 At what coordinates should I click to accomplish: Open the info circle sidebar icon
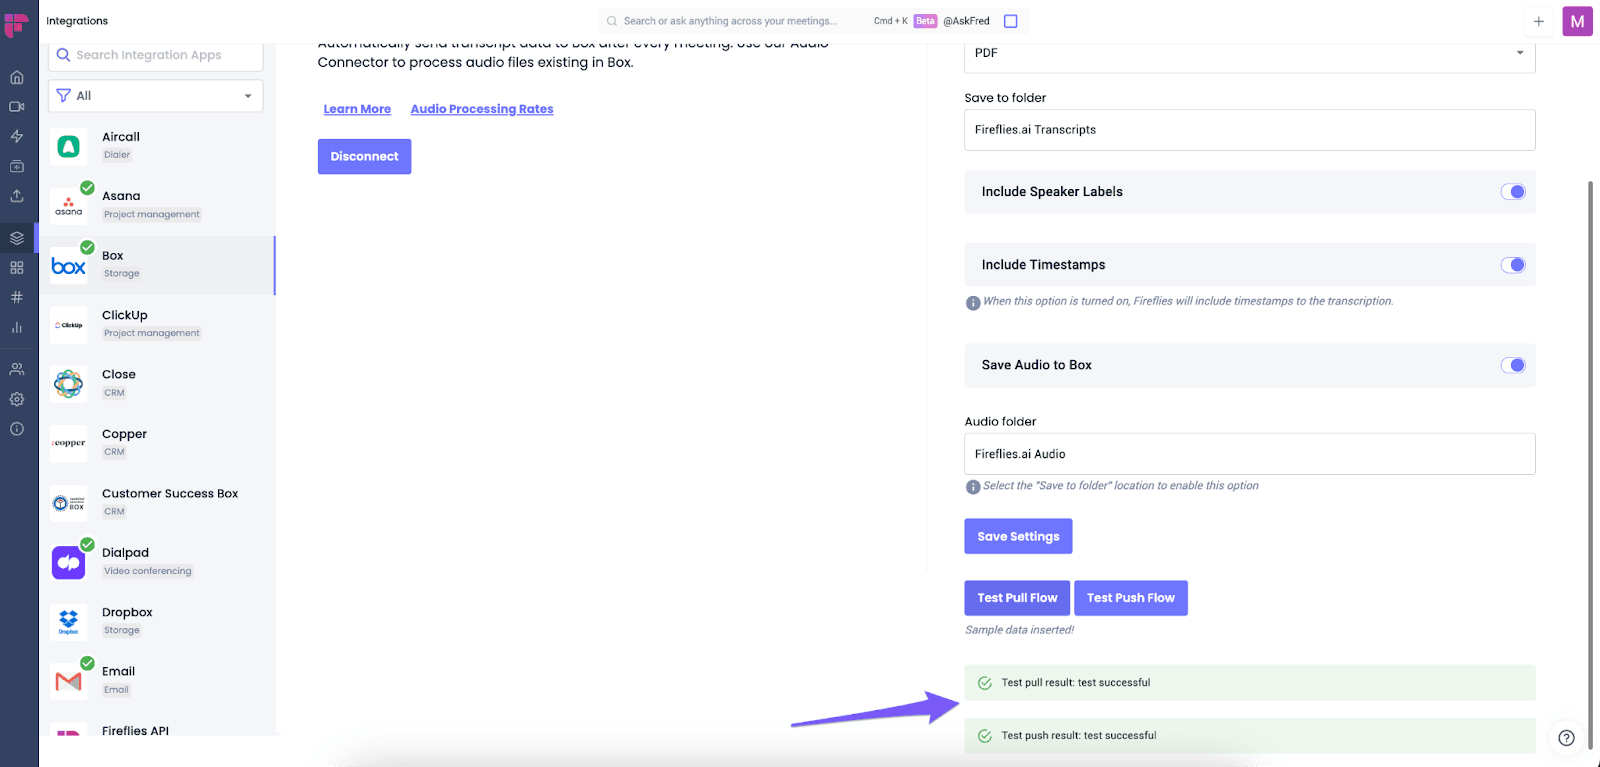[x=17, y=429]
